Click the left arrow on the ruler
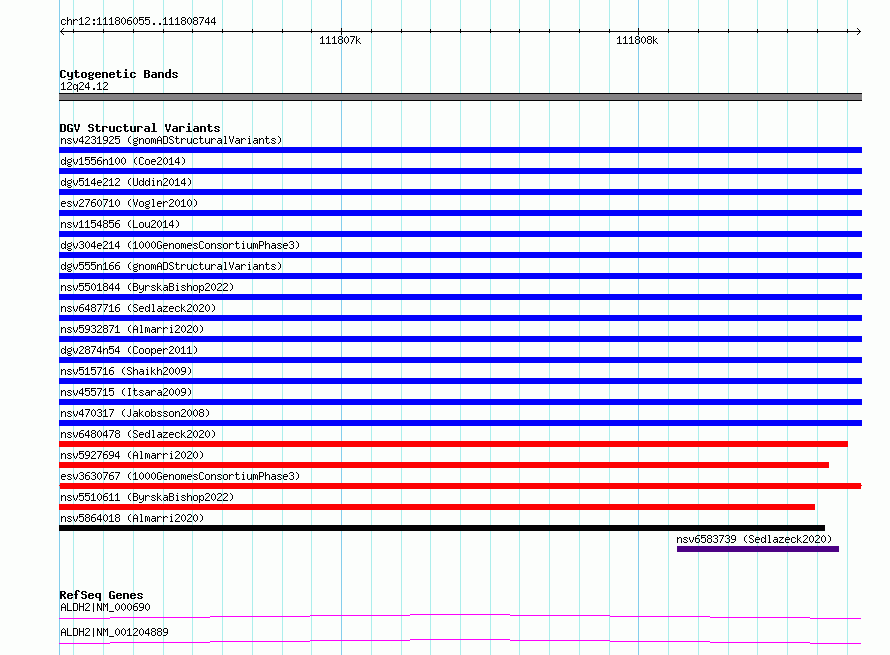 click(63, 31)
